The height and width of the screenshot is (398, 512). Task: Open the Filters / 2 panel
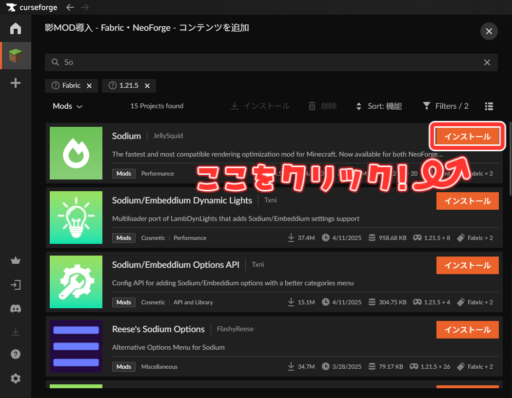pyautogui.click(x=445, y=106)
